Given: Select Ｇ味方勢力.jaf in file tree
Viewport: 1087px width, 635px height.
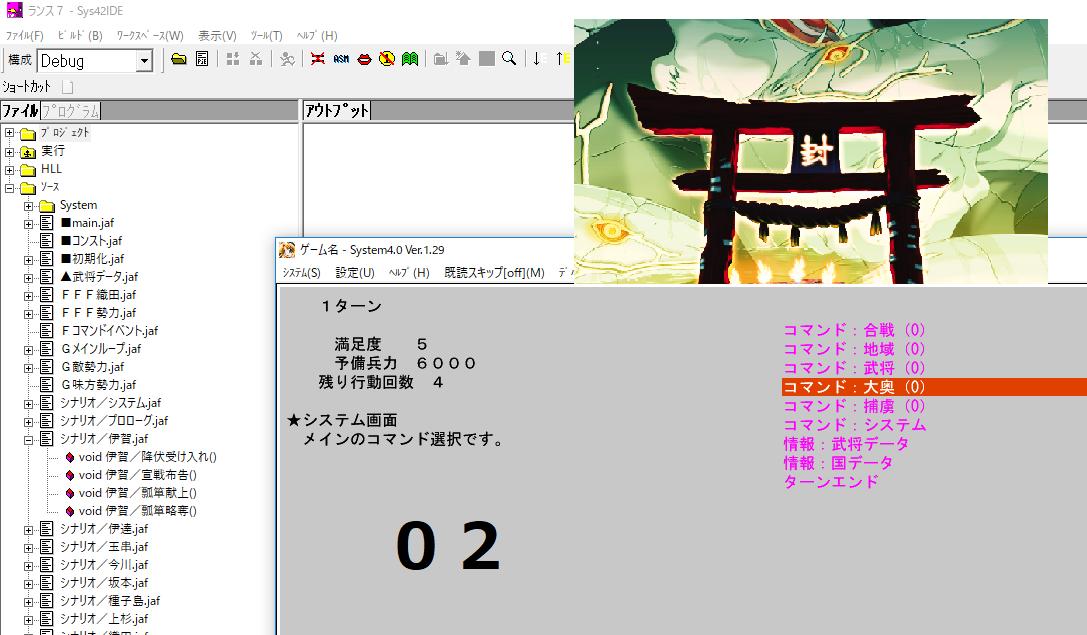Looking at the screenshot, I should (x=98, y=385).
